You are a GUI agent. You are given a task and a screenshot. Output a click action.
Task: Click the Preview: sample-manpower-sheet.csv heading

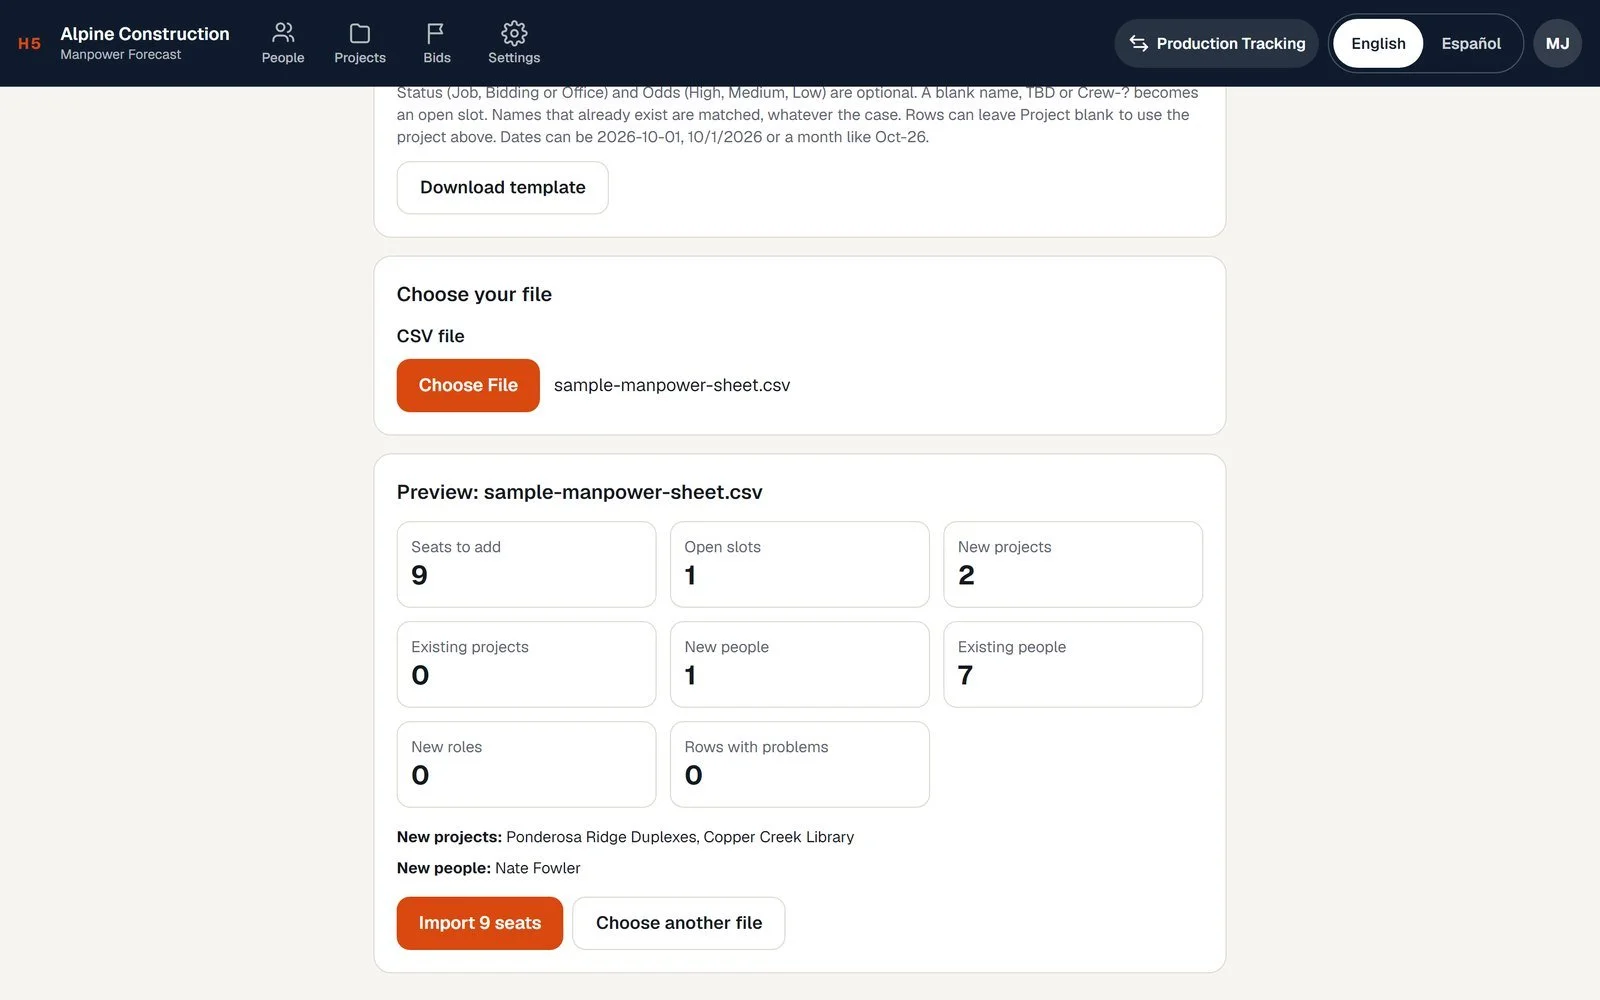click(580, 492)
